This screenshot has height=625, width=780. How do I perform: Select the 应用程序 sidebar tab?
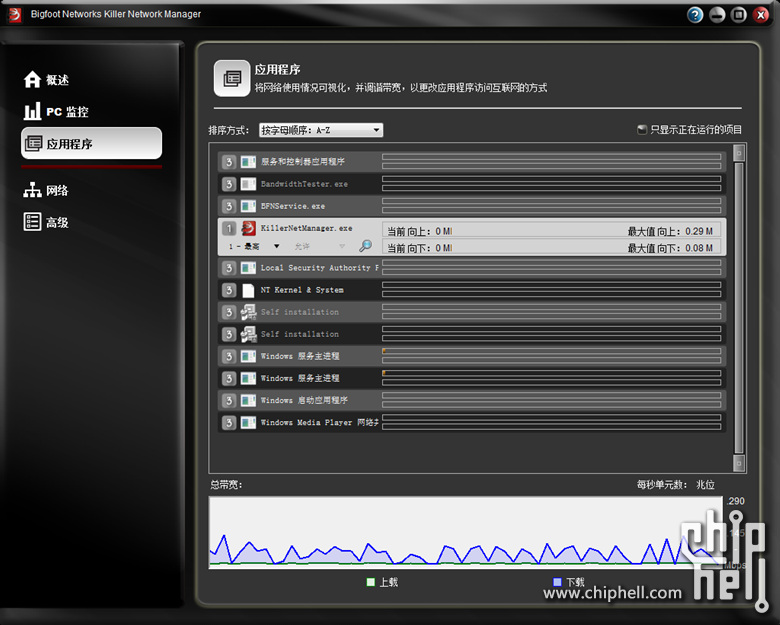pyautogui.click(x=92, y=143)
